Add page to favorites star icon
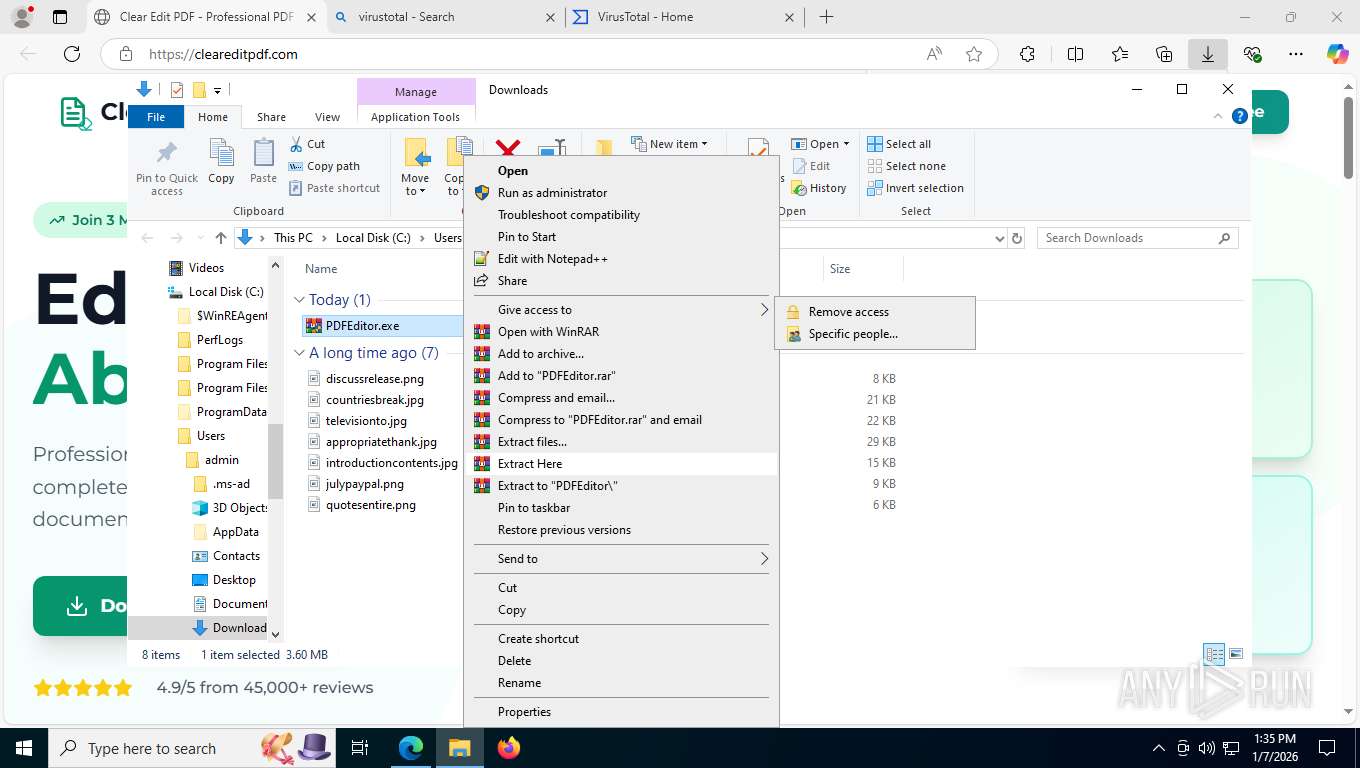 [x=974, y=54]
